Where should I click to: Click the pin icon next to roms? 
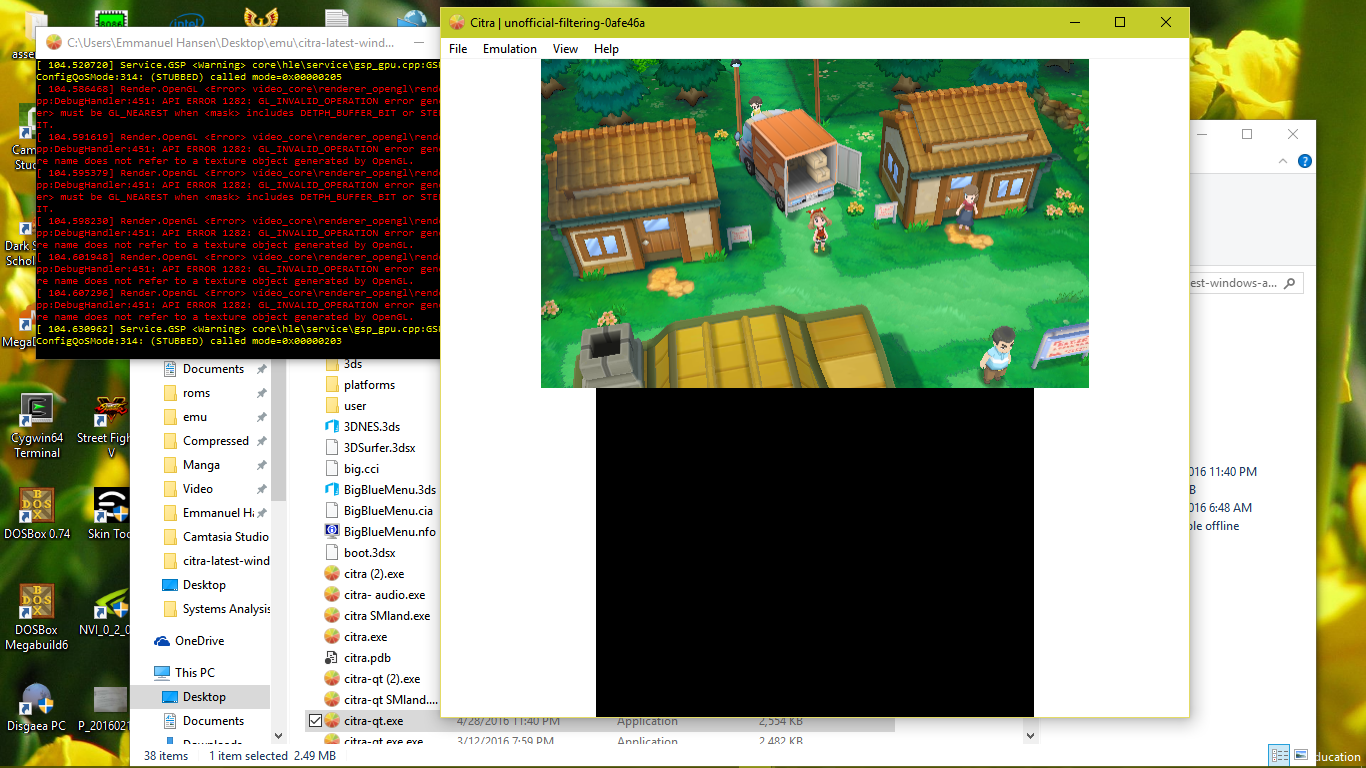click(261, 393)
